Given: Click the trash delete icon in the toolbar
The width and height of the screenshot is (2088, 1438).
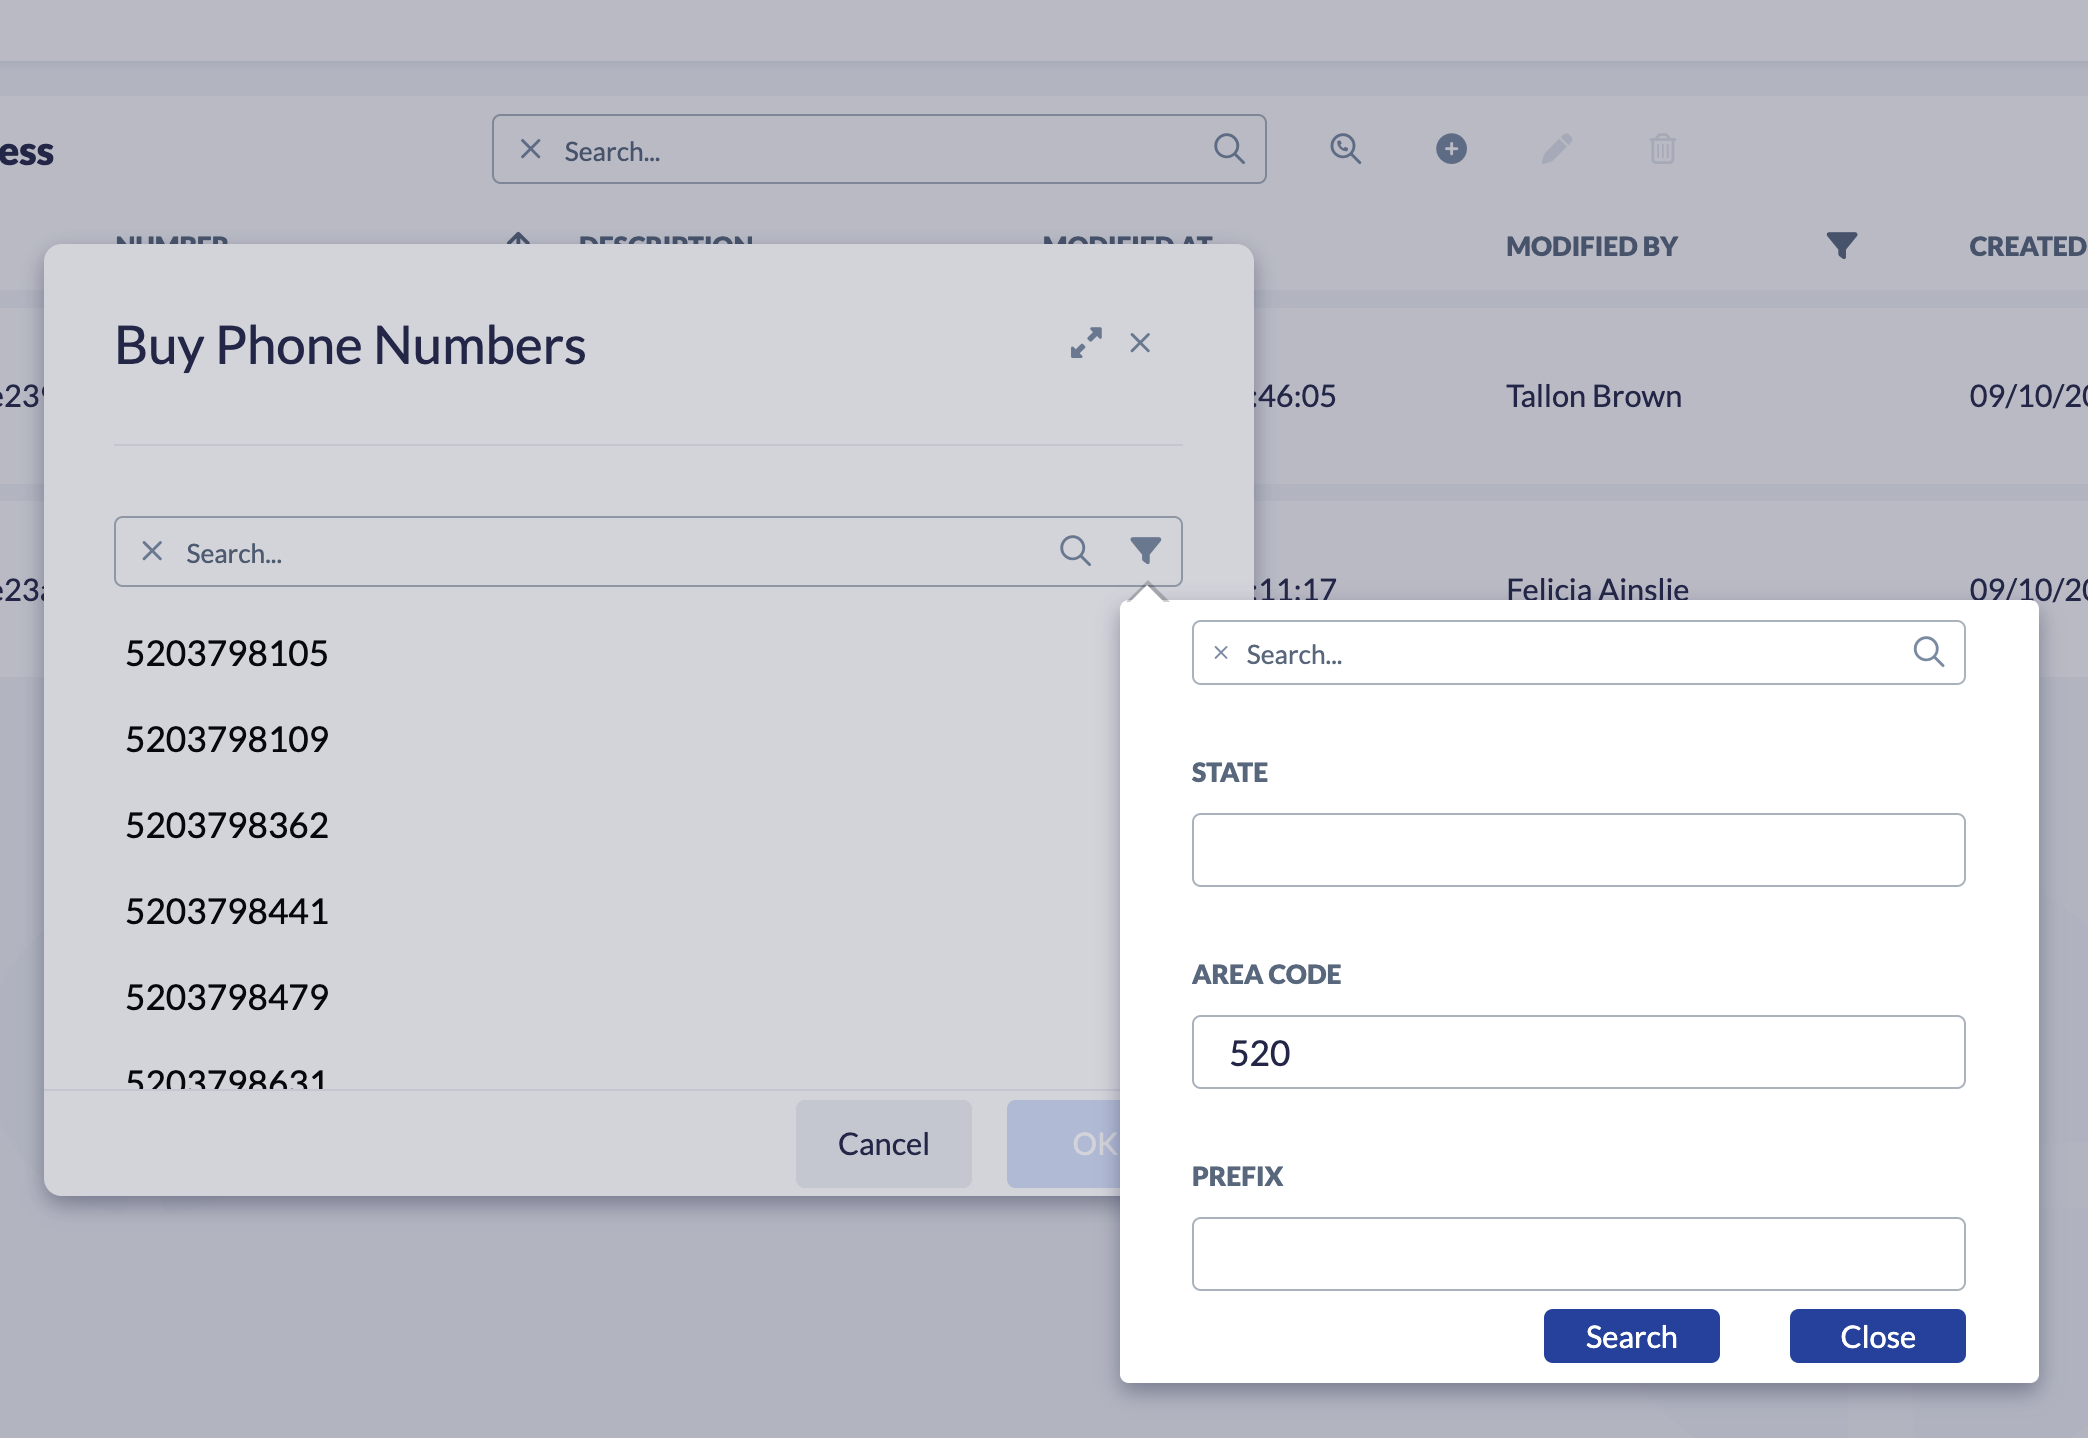Looking at the screenshot, I should point(1663,149).
